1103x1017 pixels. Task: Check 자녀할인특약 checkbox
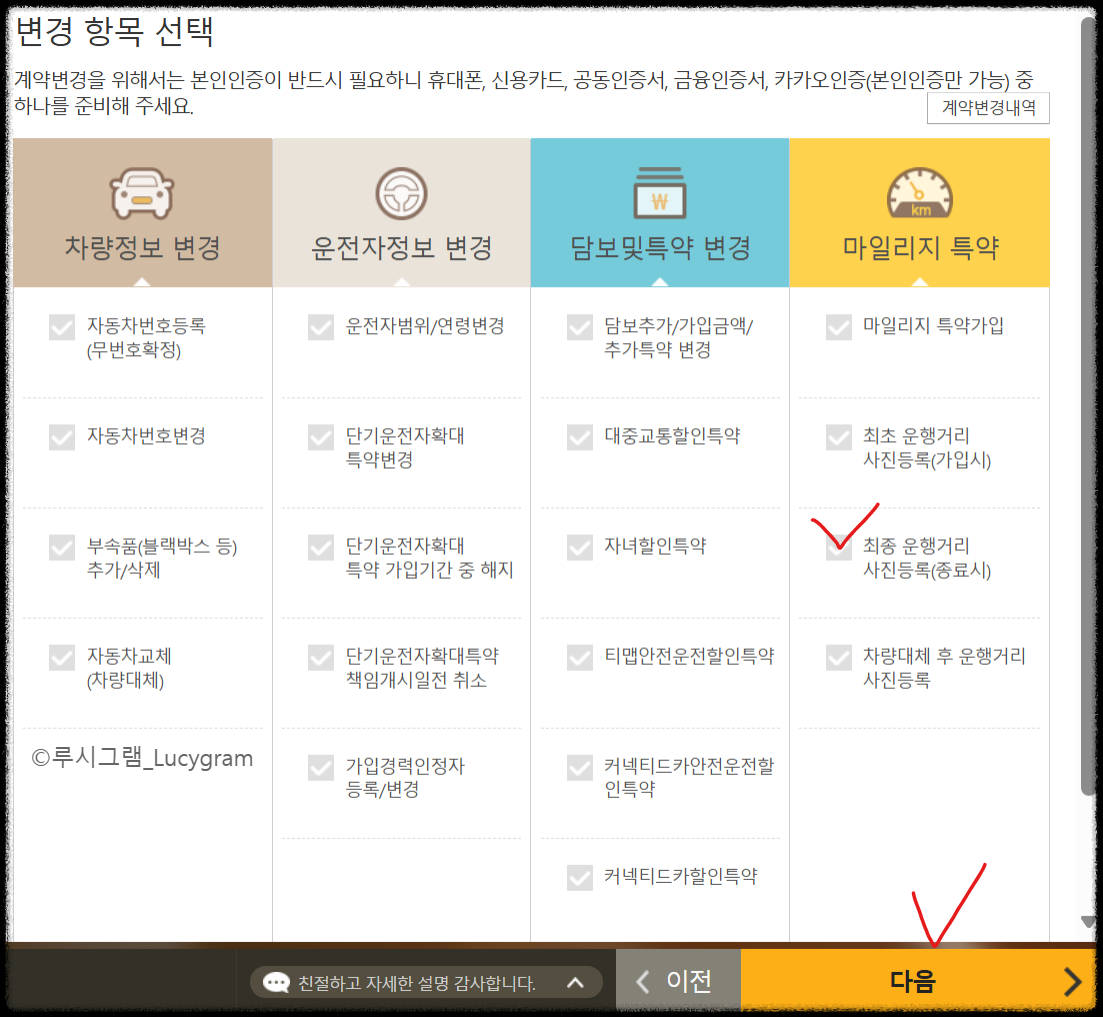580,547
